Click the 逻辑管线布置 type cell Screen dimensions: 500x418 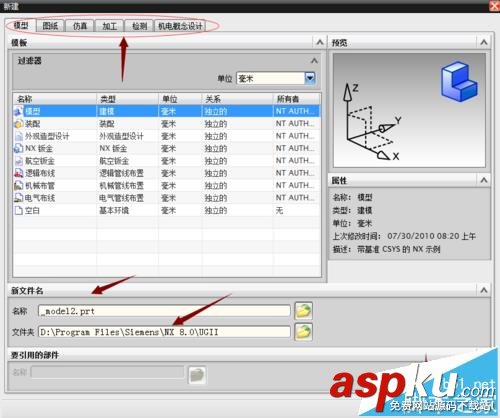pos(121,173)
